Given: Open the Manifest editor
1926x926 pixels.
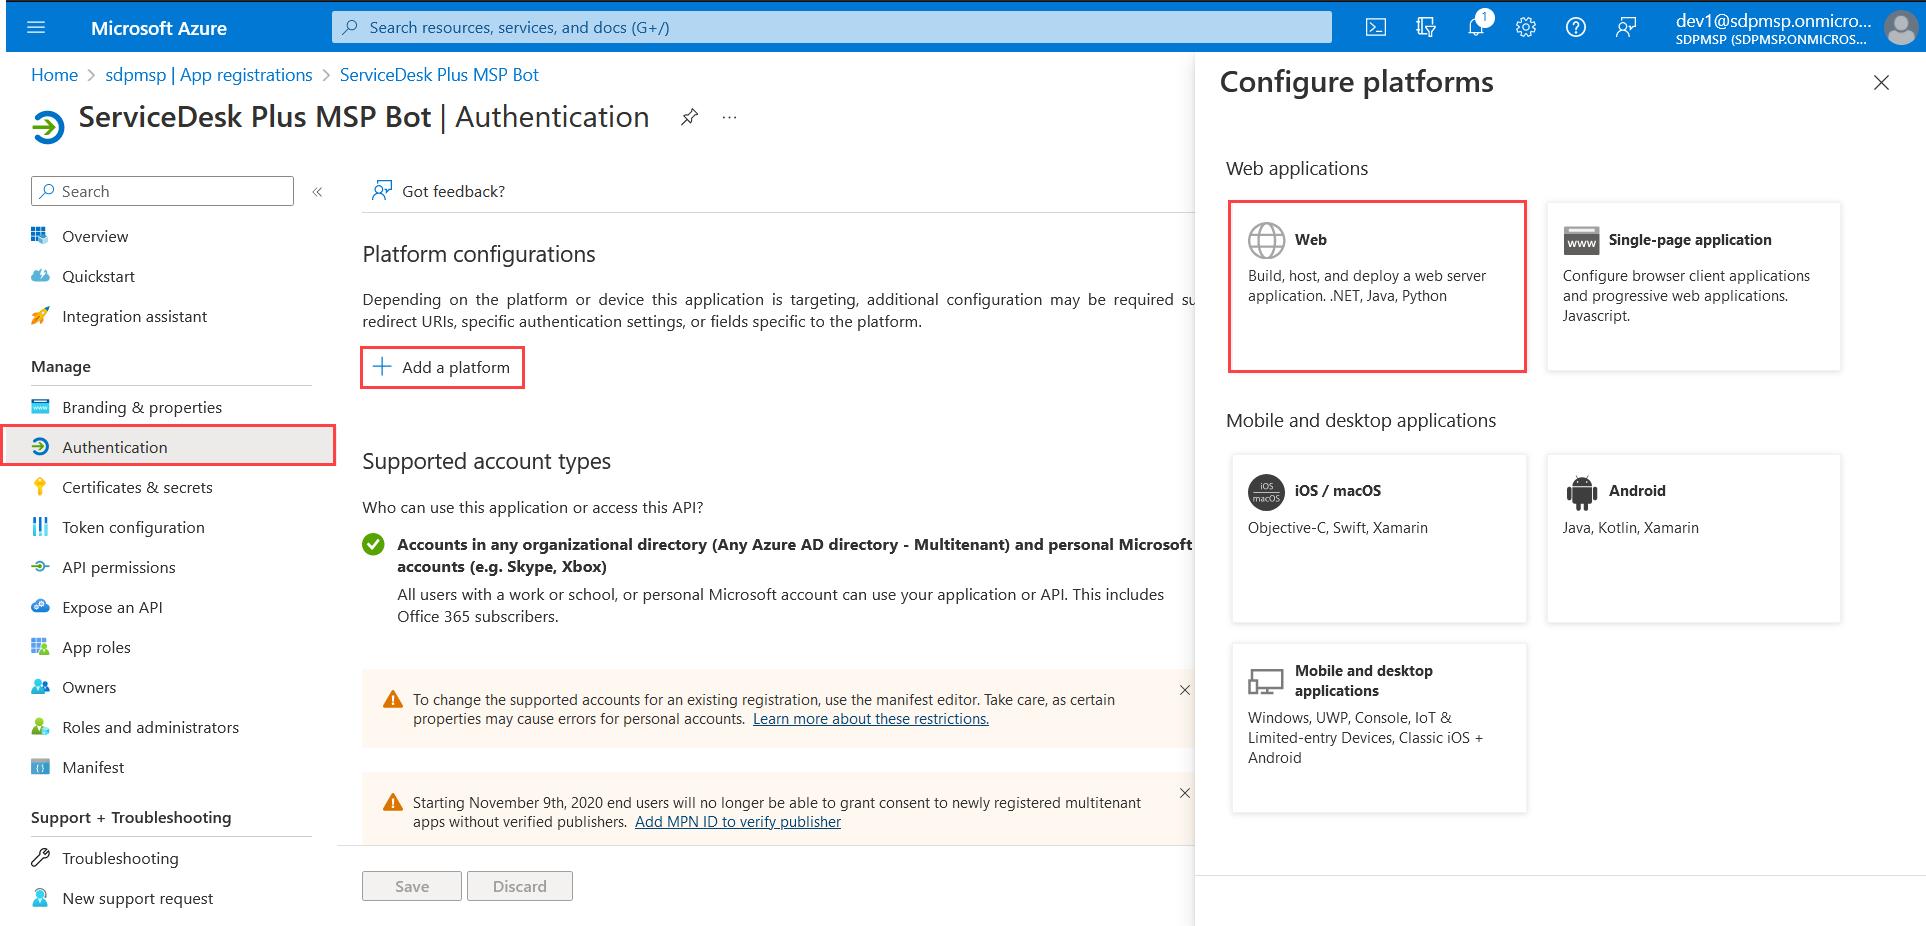Looking at the screenshot, I should 92,767.
